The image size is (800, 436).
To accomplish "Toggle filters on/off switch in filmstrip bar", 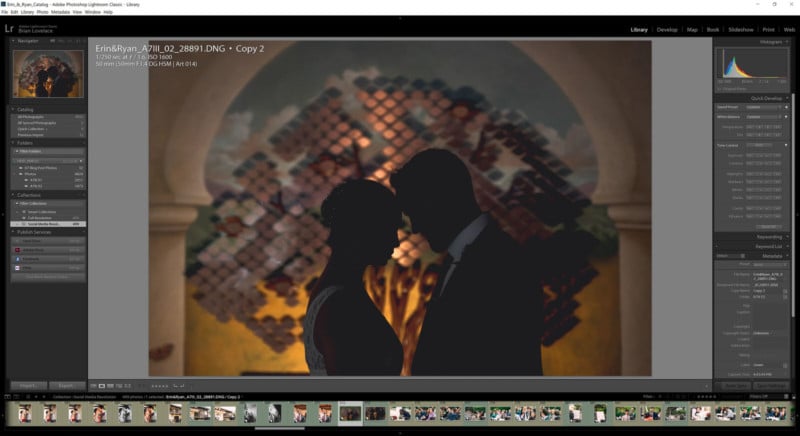I will point(786,396).
